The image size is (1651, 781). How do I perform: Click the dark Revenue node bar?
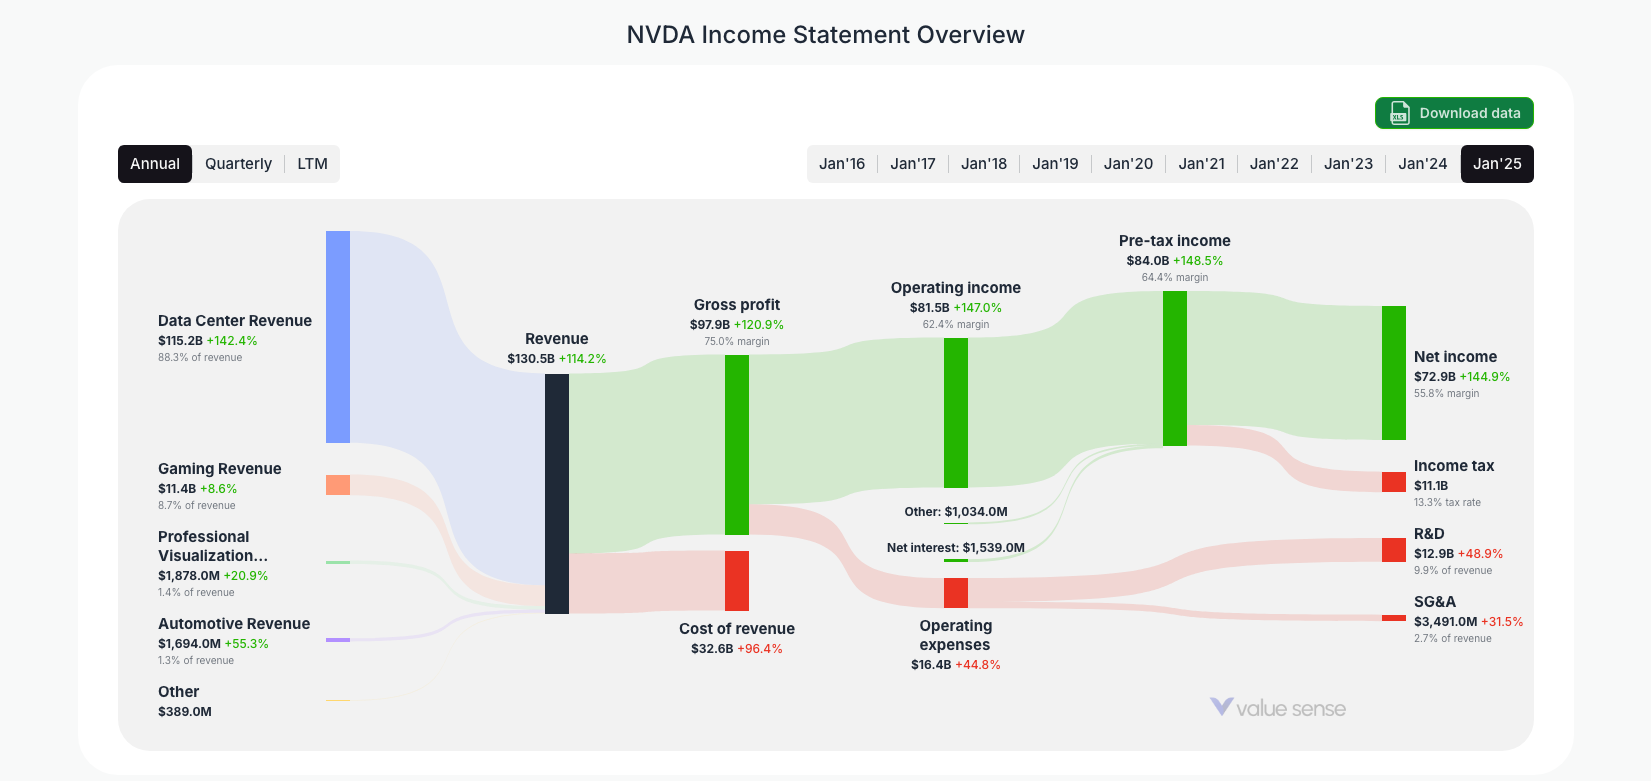click(557, 494)
